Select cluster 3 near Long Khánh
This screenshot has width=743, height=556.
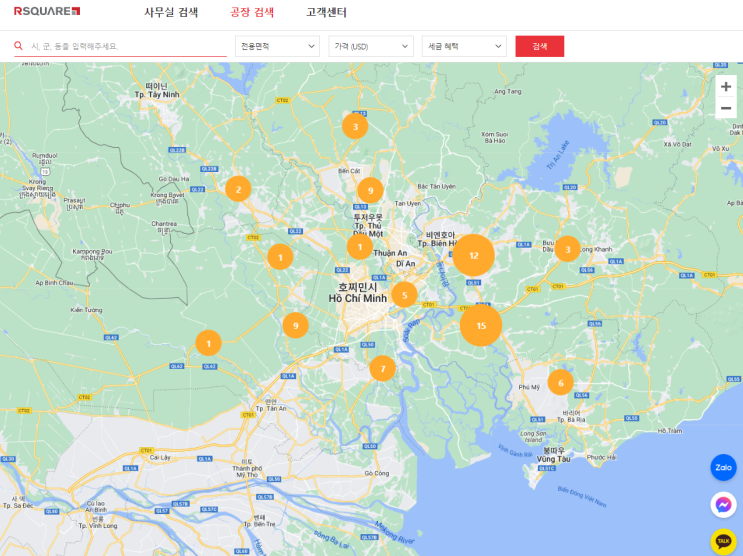point(567,248)
